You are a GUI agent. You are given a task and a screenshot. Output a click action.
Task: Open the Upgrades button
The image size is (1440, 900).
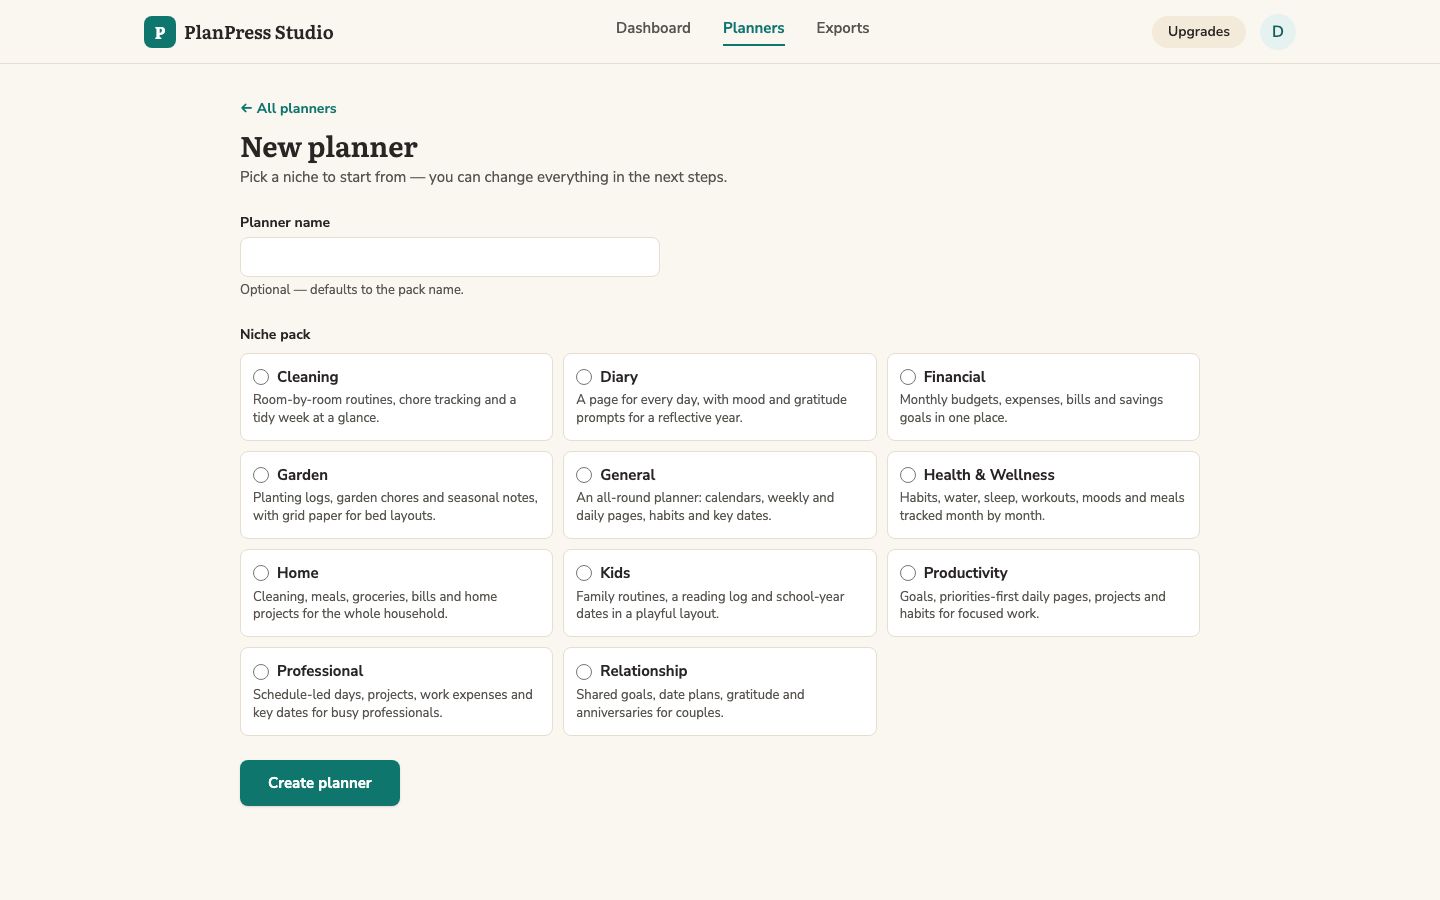[x=1199, y=32]
